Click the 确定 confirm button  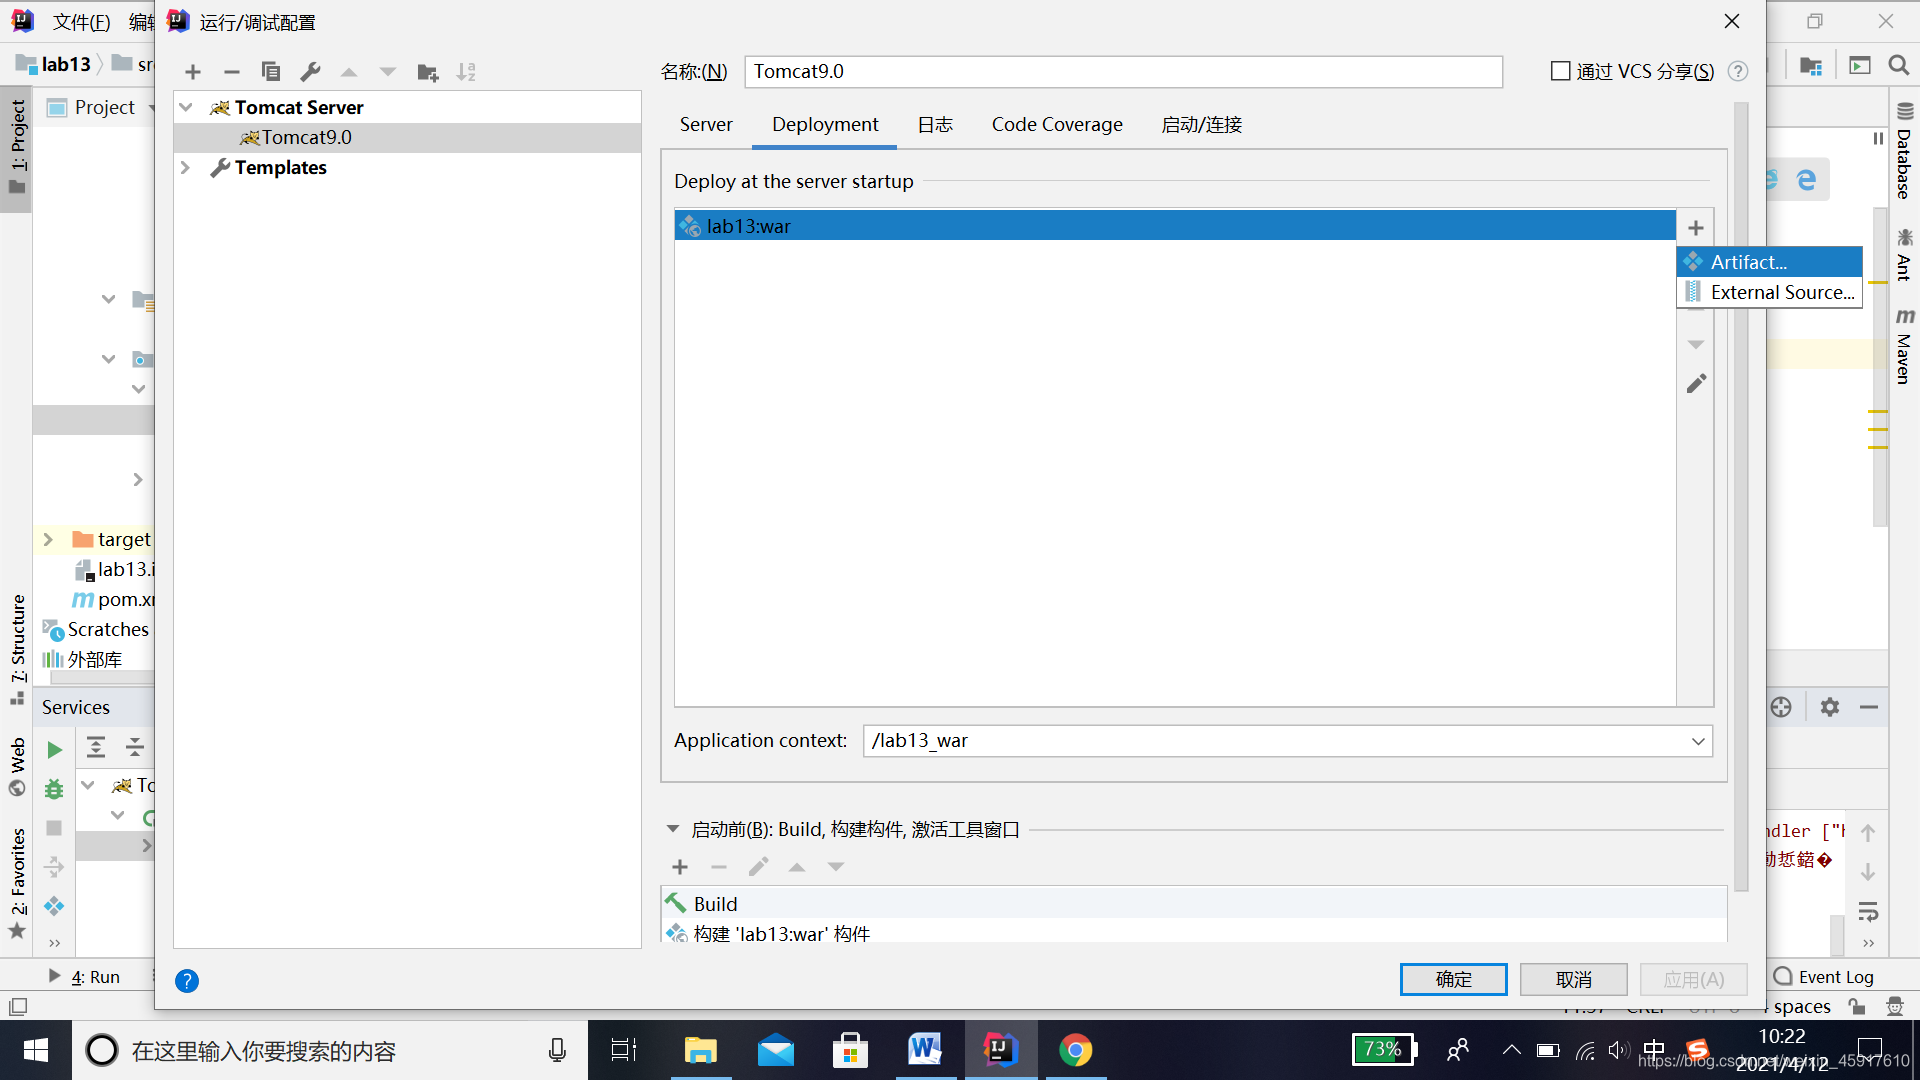pos(1453,978)
